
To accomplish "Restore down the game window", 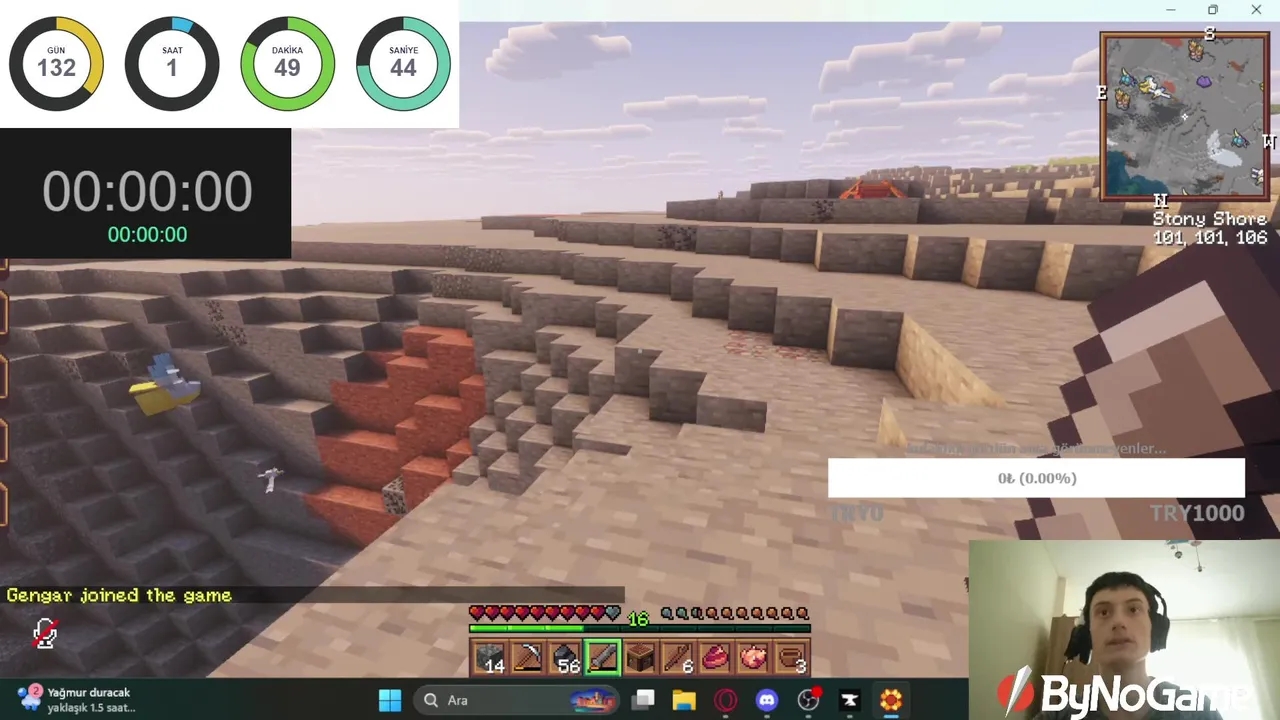I will tap(1213, 10).
